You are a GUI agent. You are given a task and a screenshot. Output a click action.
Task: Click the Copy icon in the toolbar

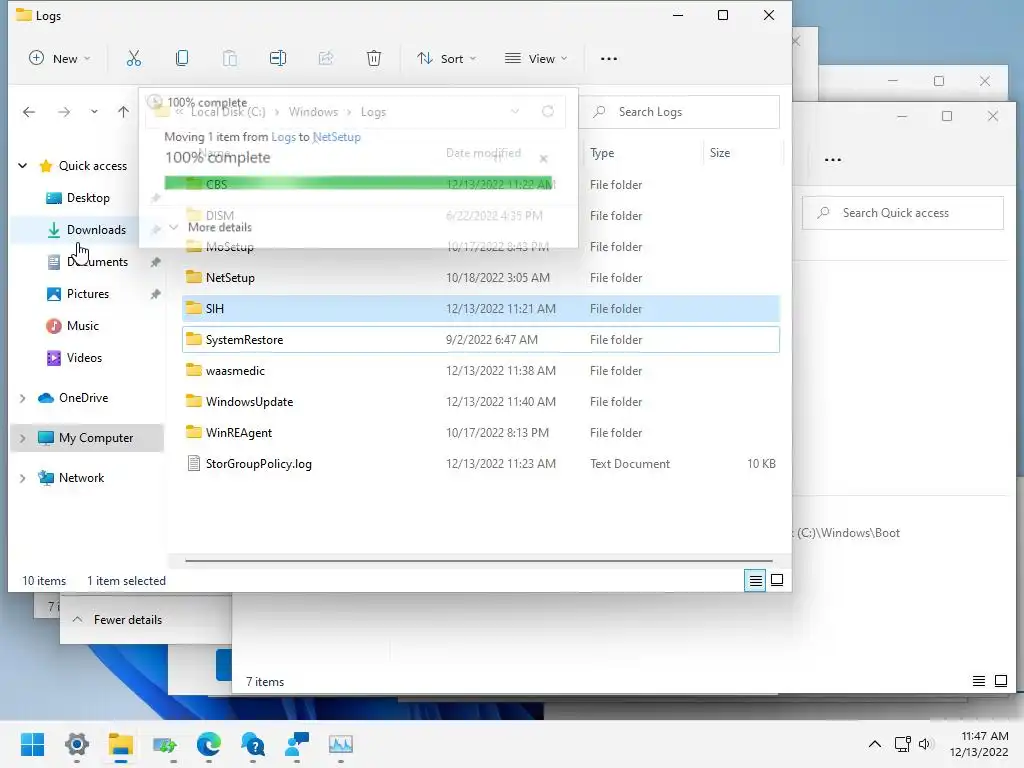pyautogui.click(x=182, y=59)
